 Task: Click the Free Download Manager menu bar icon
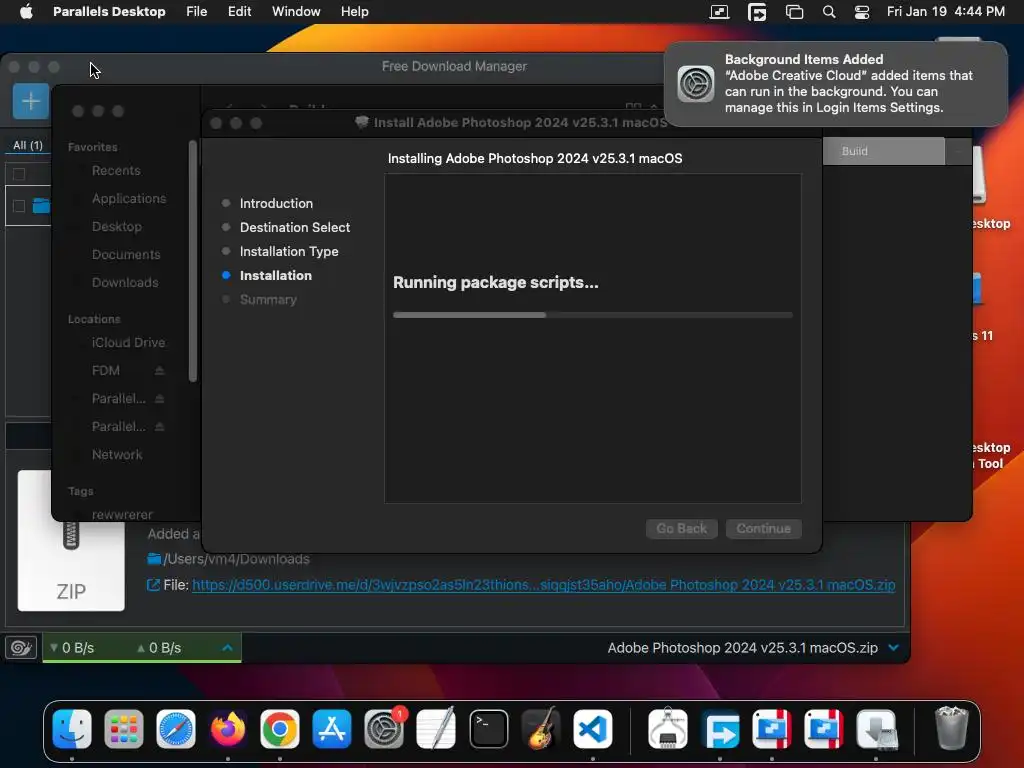point(757,12)
